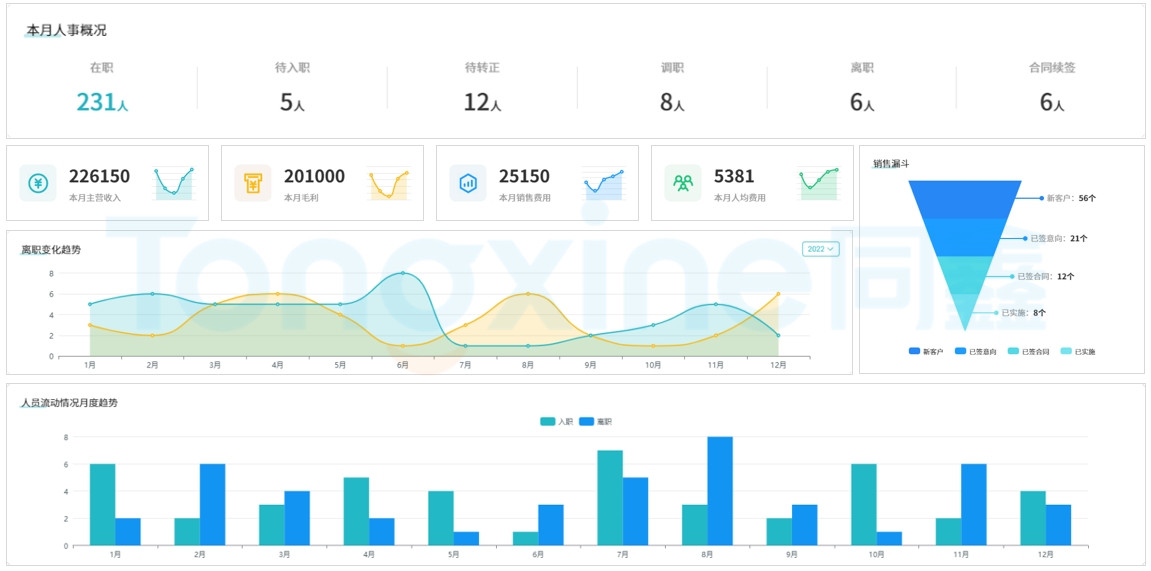Open the green sparkline beside 5381

818,183
